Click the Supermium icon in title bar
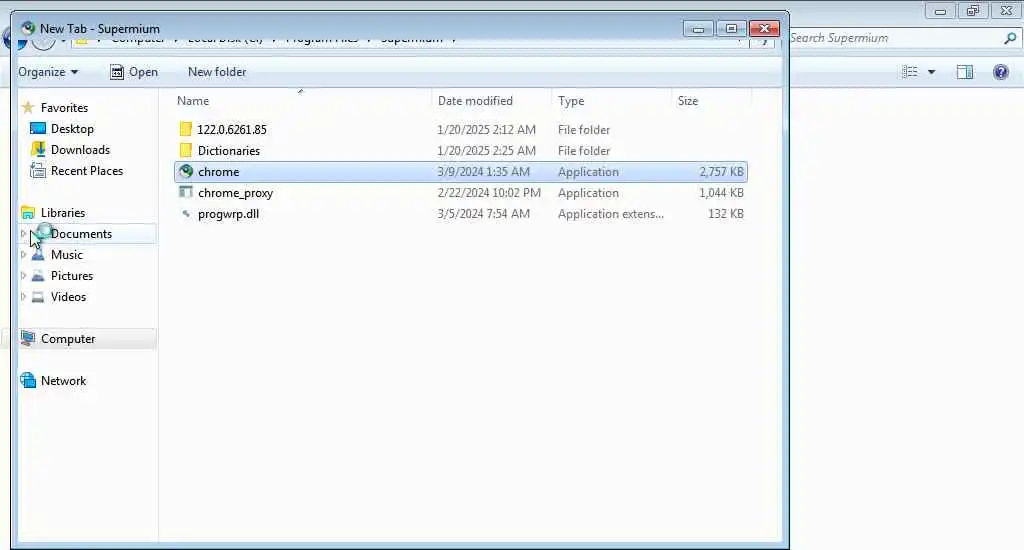The height and width of the screenshot is (550, 1024). click(27, 28)
